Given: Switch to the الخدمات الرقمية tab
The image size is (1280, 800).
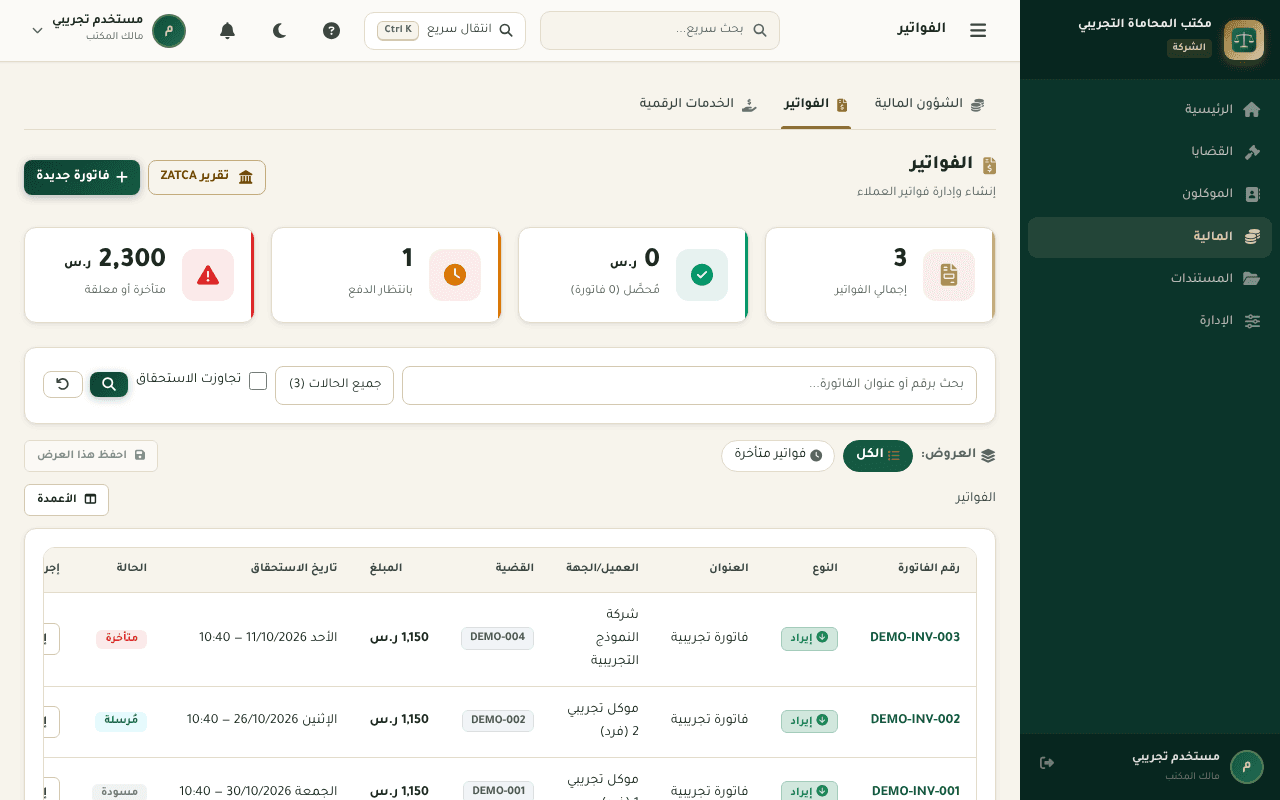Looking at the screenshot, I should pyautogui.click(x=698, y=104).
